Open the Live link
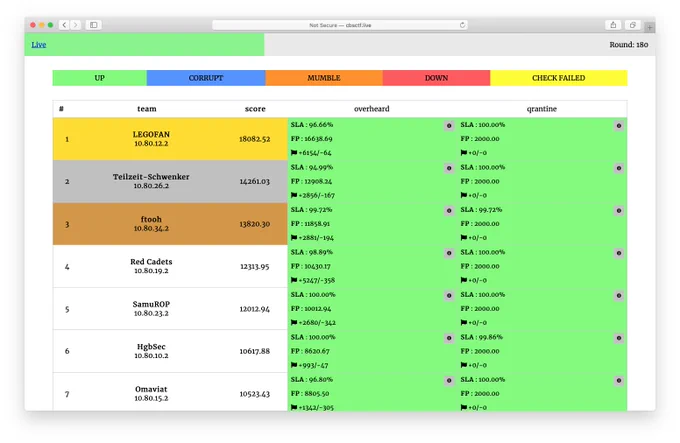 click(39, 45)
